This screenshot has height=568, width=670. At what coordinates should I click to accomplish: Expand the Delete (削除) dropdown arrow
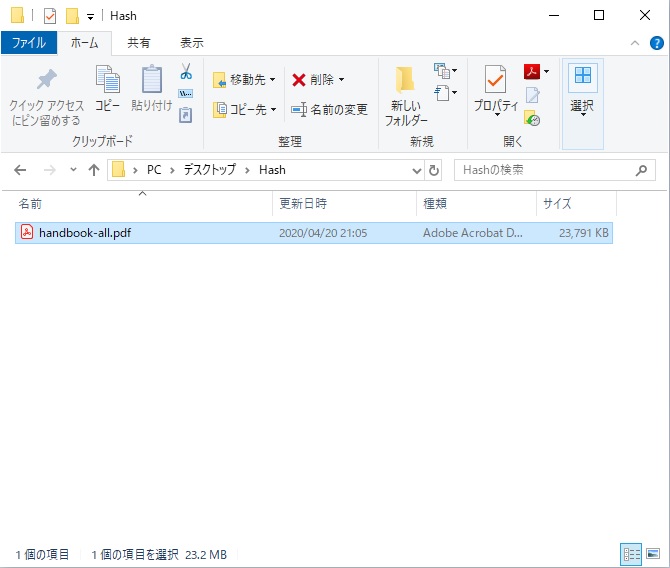(341, 79)
